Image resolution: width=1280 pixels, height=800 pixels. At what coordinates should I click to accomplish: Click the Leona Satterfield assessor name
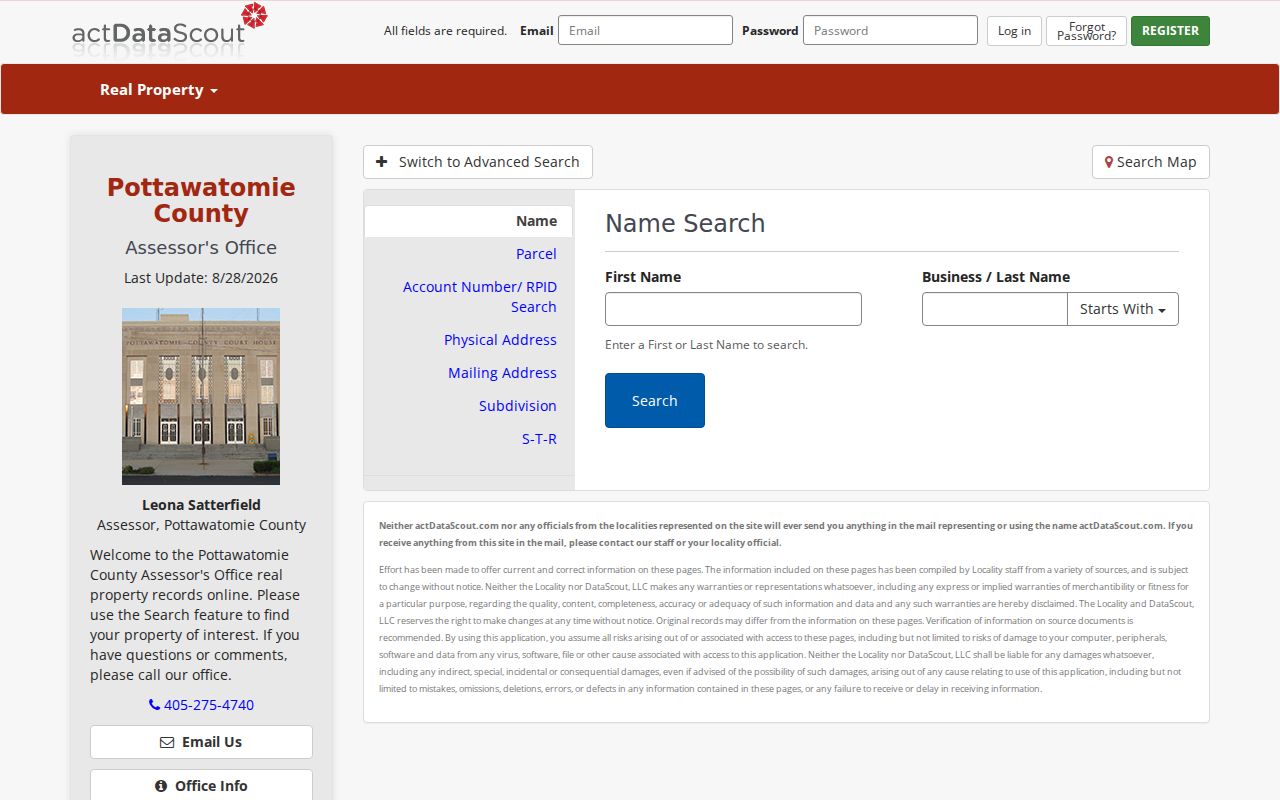point(201,505)
